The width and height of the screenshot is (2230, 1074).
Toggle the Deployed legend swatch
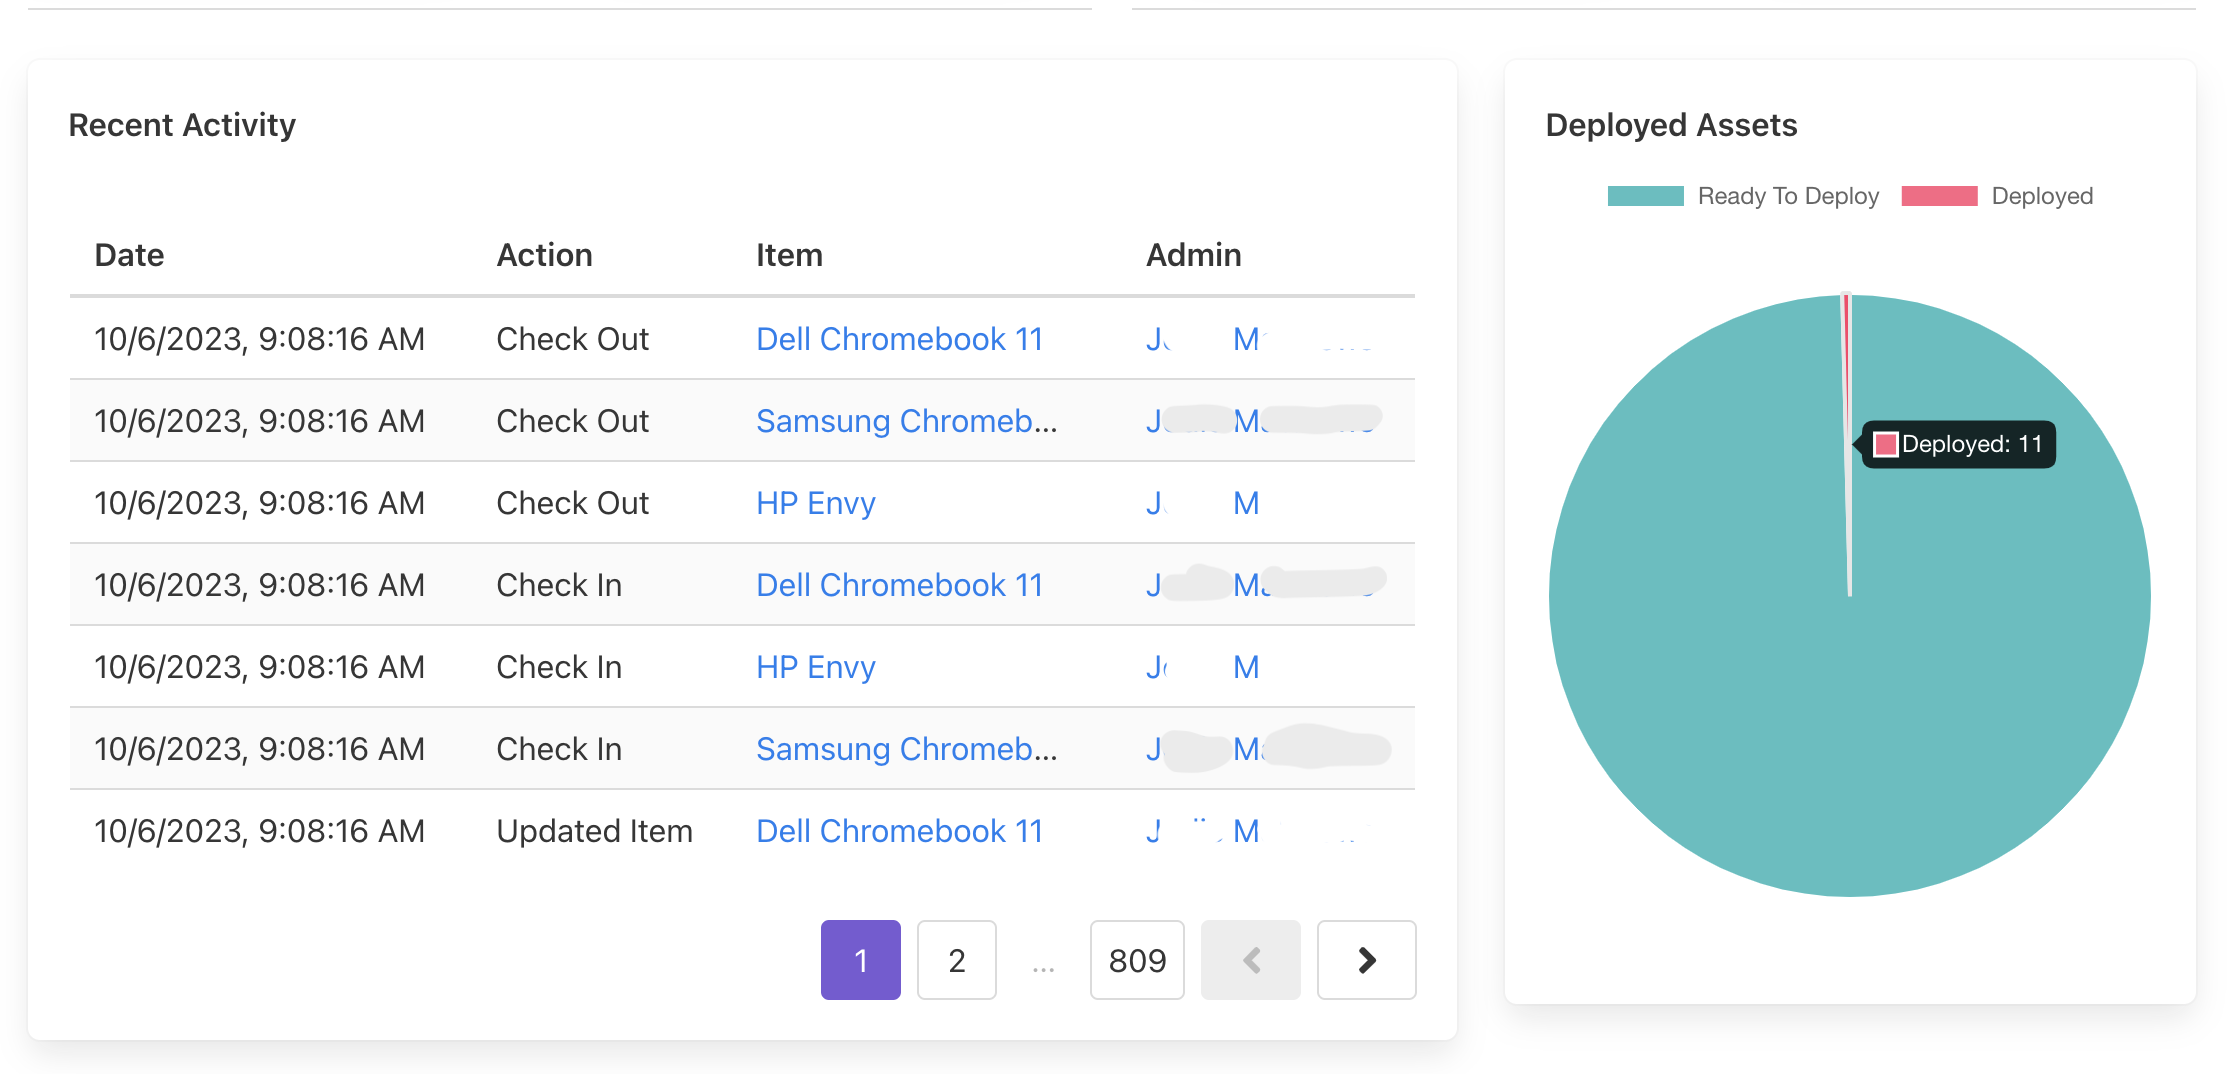[x=1939, y=196]
